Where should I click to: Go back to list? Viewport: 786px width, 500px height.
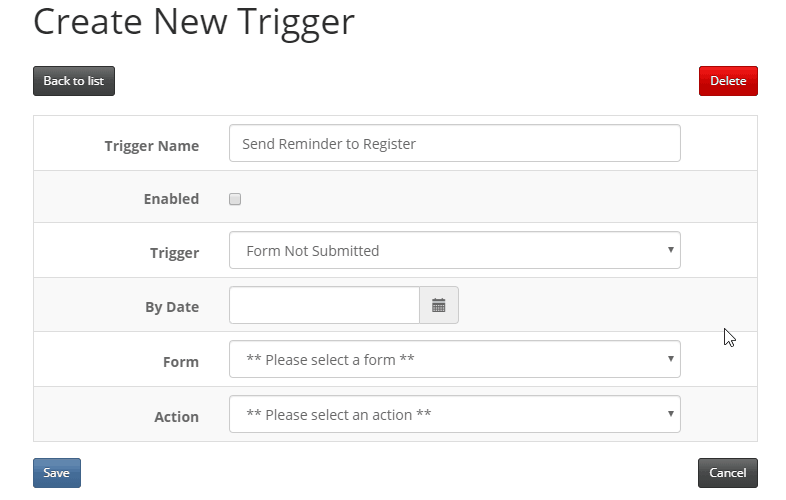[74, 81]
